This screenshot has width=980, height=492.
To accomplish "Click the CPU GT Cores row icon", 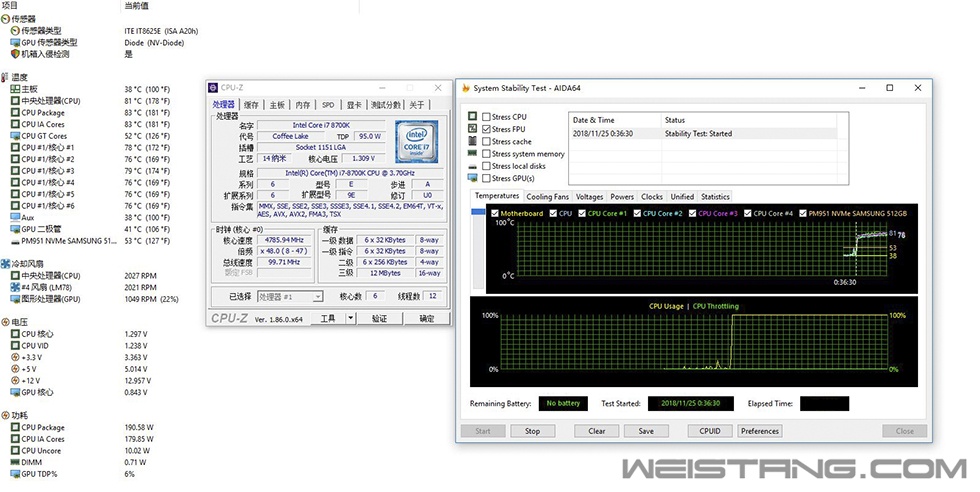I will [x=16, y=136].
